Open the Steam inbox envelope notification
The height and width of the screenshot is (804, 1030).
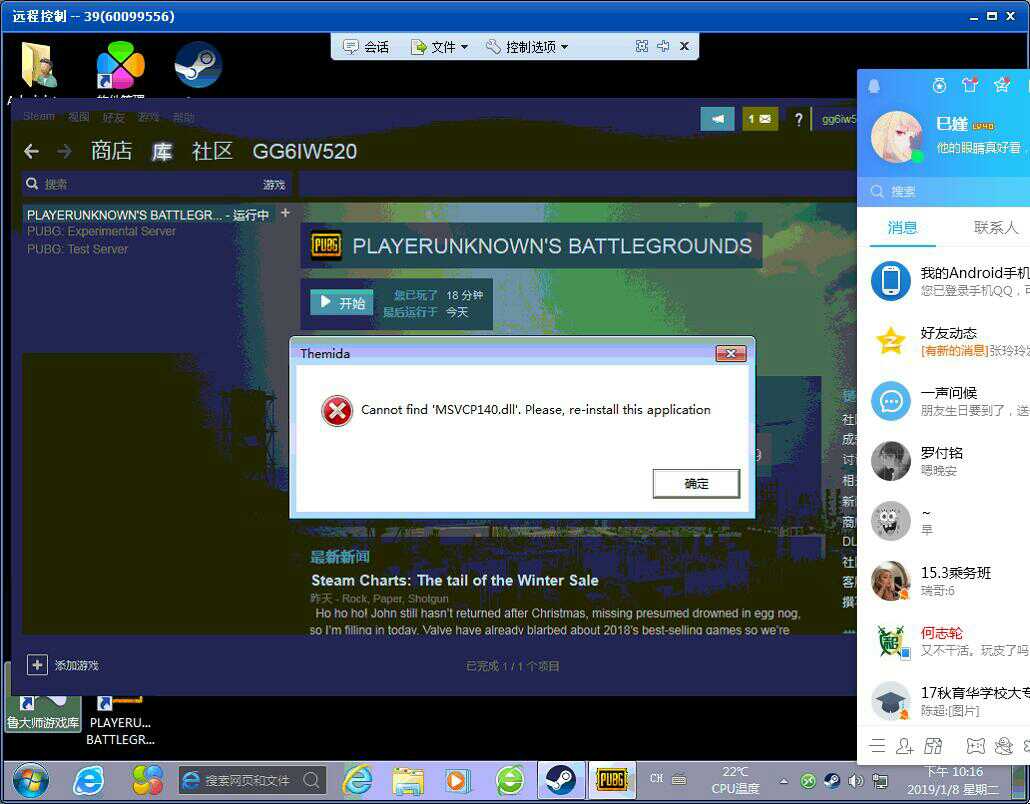760,119
